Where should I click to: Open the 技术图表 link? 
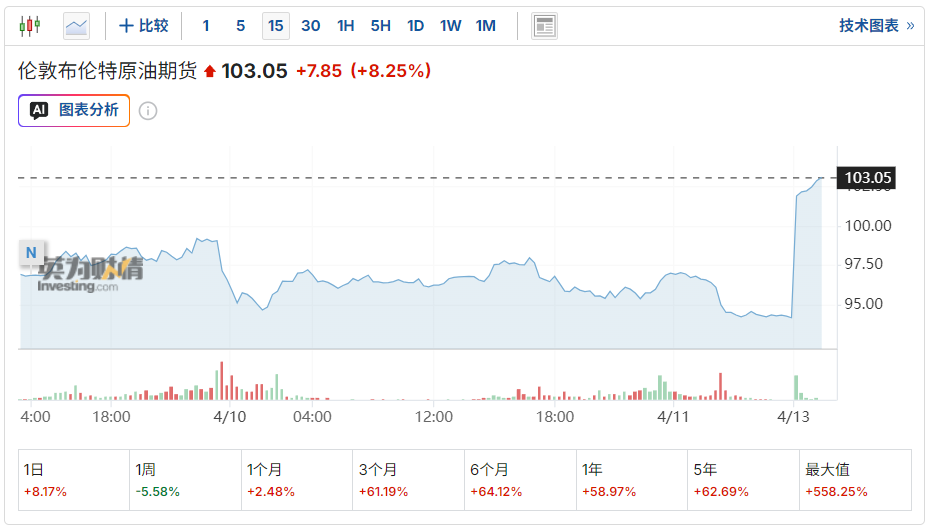coord(876,26)
